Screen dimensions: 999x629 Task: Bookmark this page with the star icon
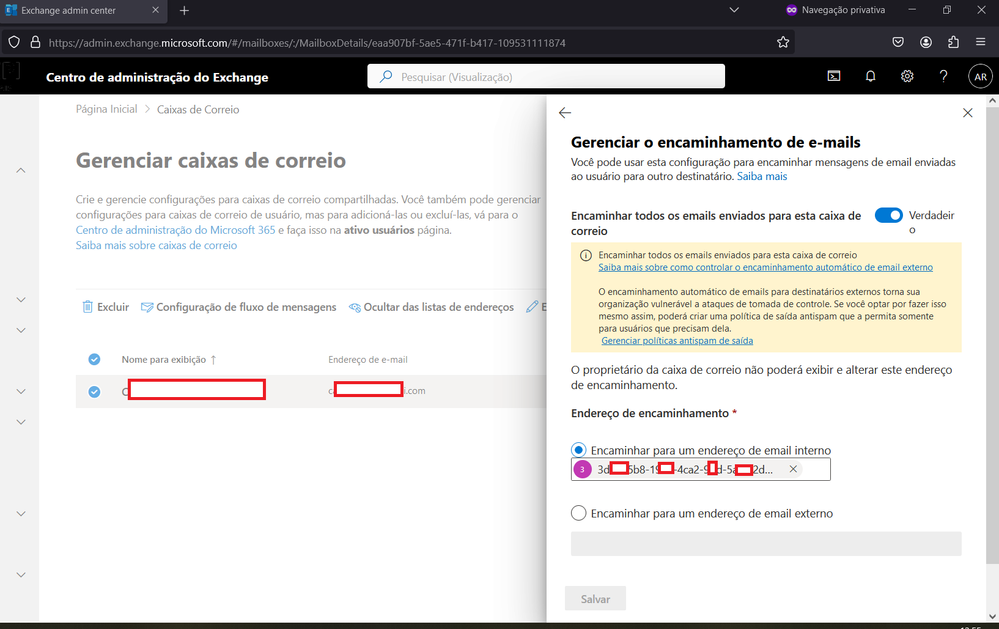coord(783,42)
